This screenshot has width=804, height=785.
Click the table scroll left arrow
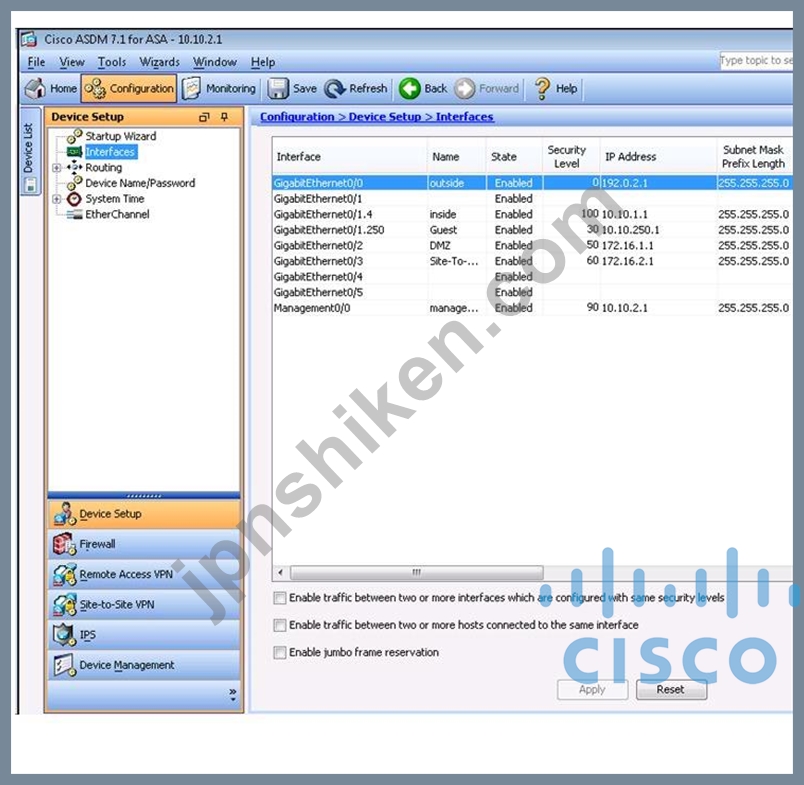(x=280, y=572)
